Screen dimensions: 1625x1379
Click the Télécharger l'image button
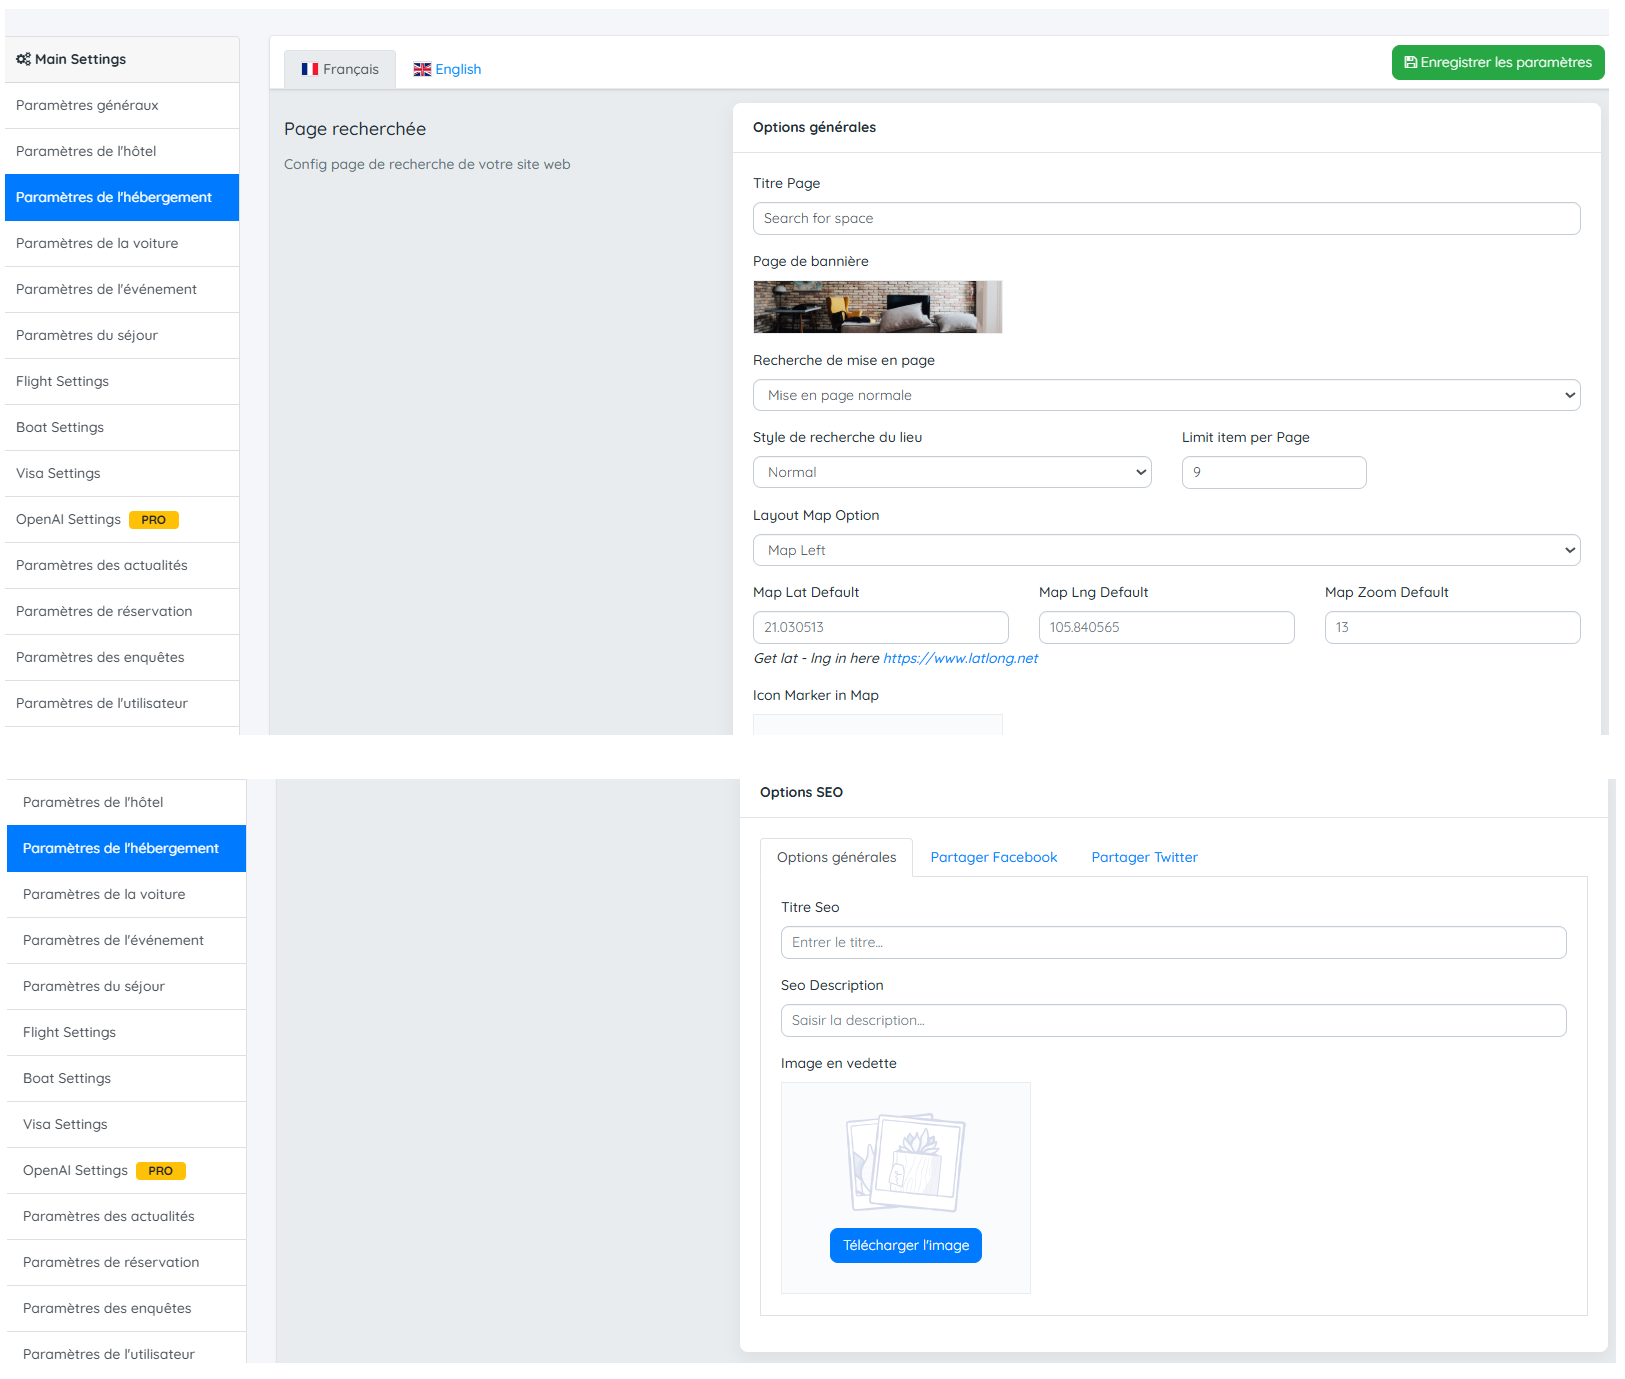coord(905,1246)
